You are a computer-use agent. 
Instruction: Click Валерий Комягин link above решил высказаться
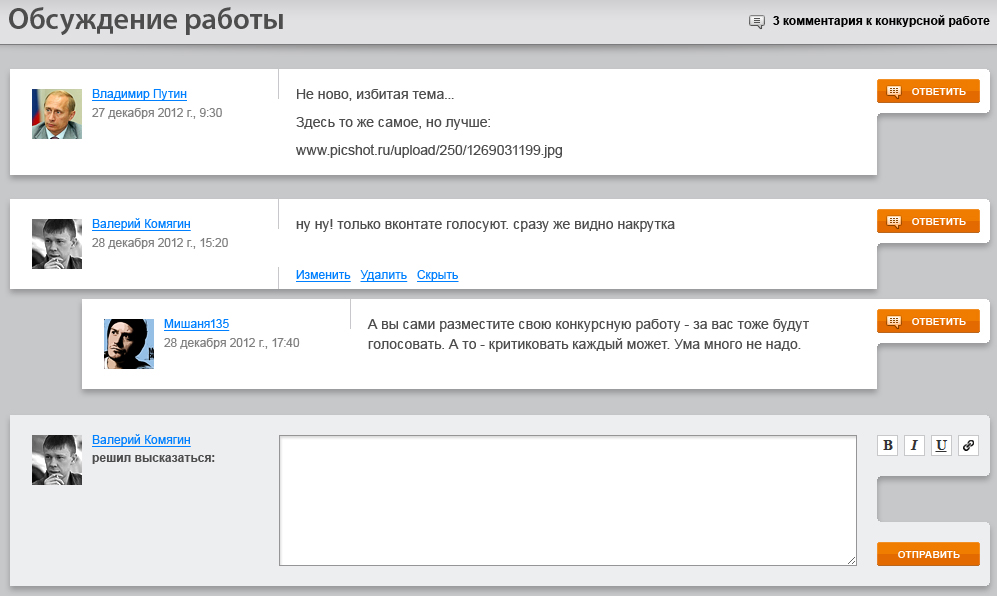click(141, 440)
